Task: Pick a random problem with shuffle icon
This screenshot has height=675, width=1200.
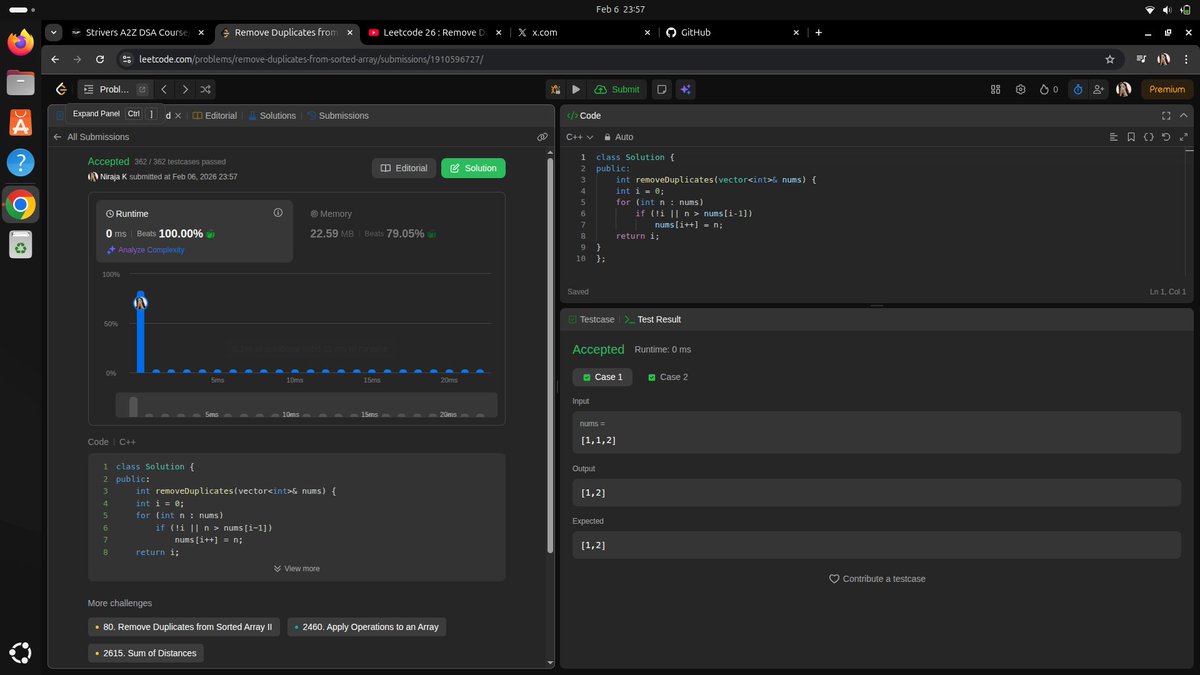Action: point(206,89)
